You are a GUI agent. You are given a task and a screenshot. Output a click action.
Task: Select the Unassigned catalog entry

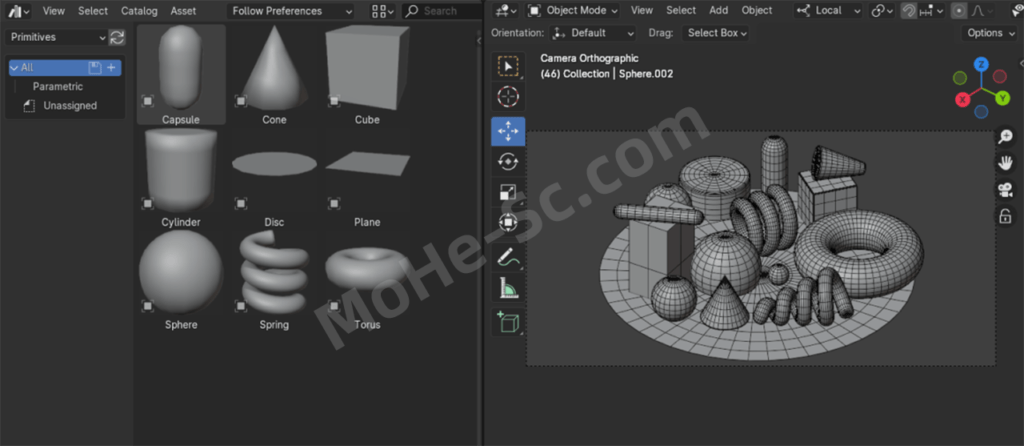tap(69, 105)
